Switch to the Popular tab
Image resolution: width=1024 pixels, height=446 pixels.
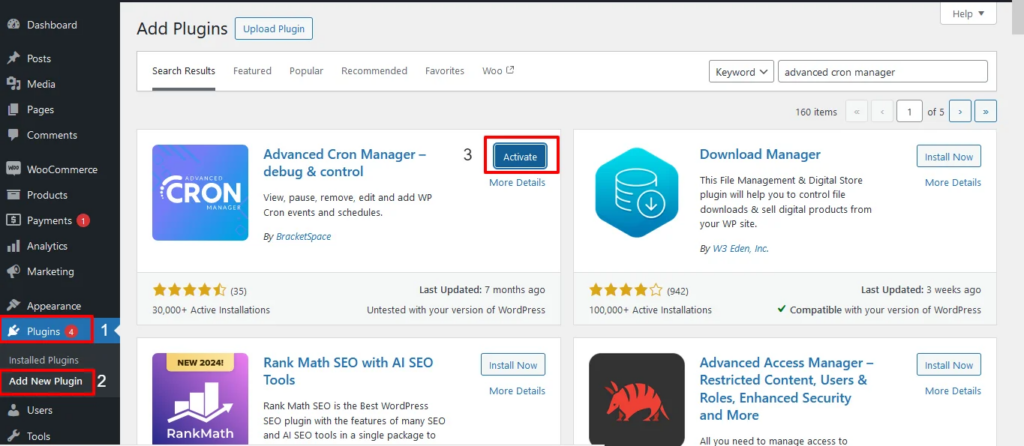306,71
